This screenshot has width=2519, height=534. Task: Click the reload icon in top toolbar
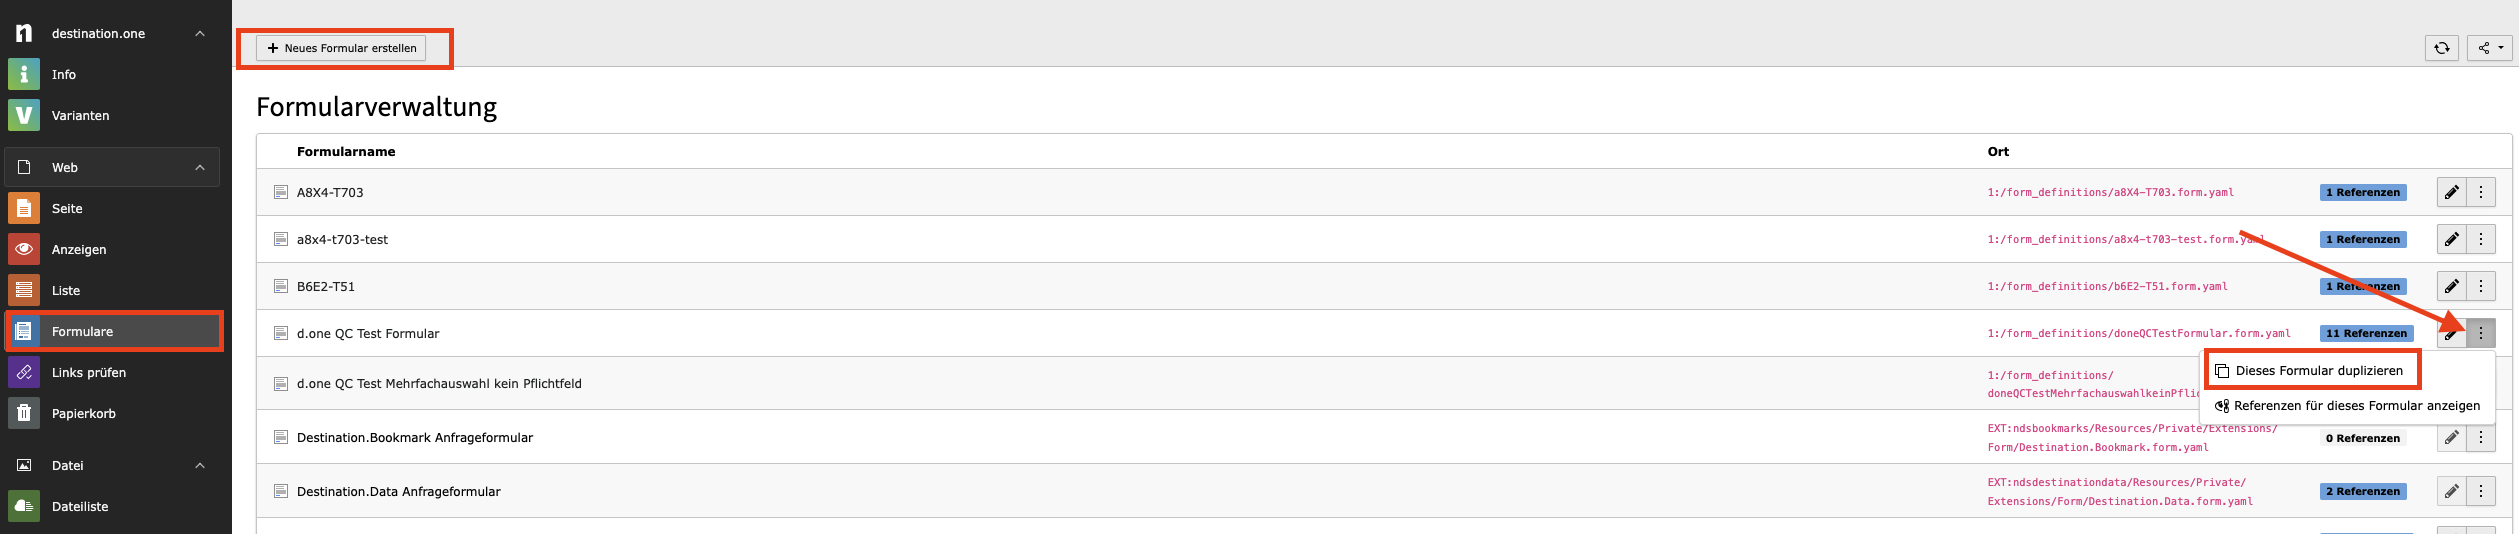[x=2441, y=48]
